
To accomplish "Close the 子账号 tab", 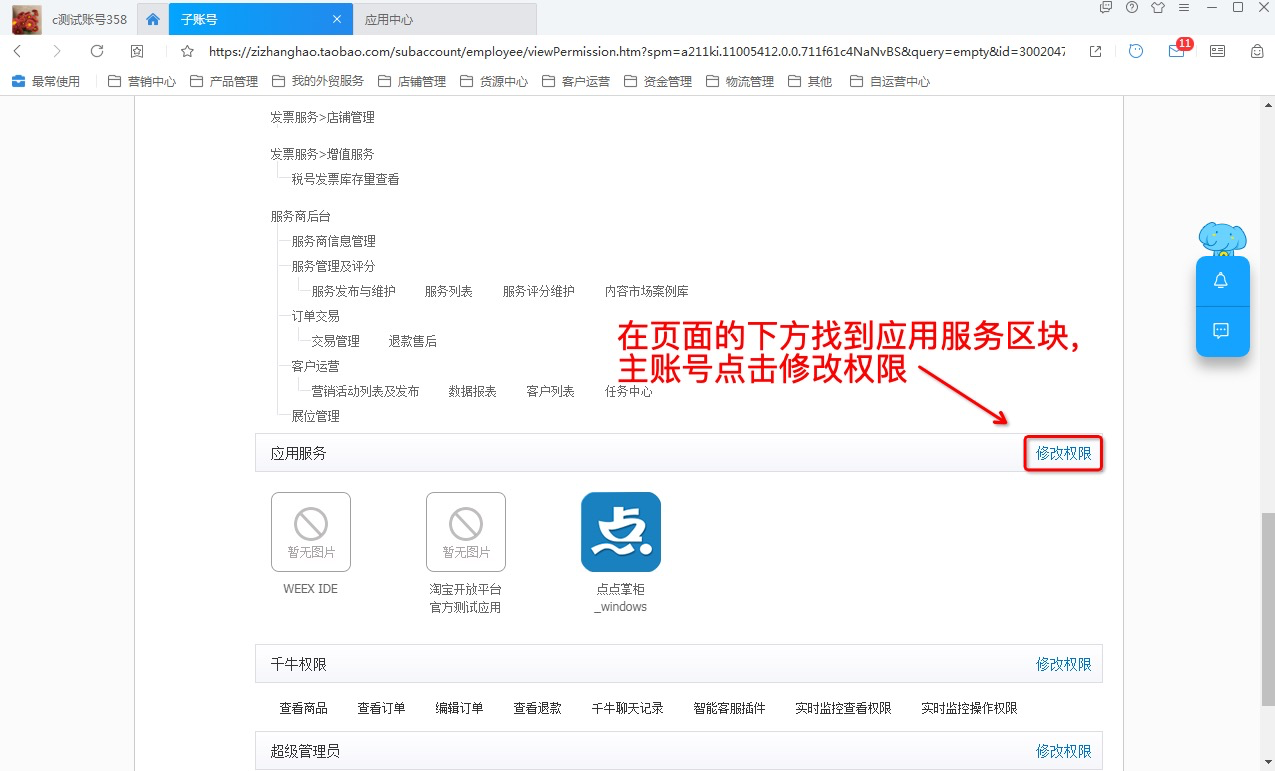I will click(x=337, y=19).
